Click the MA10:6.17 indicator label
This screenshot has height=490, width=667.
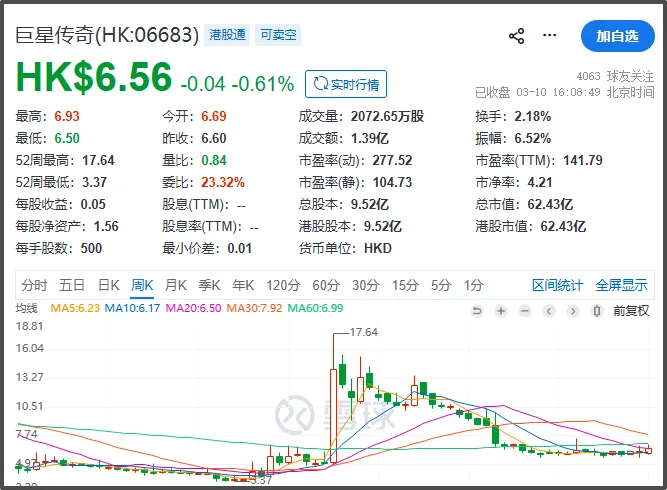[x=132, y=308]
